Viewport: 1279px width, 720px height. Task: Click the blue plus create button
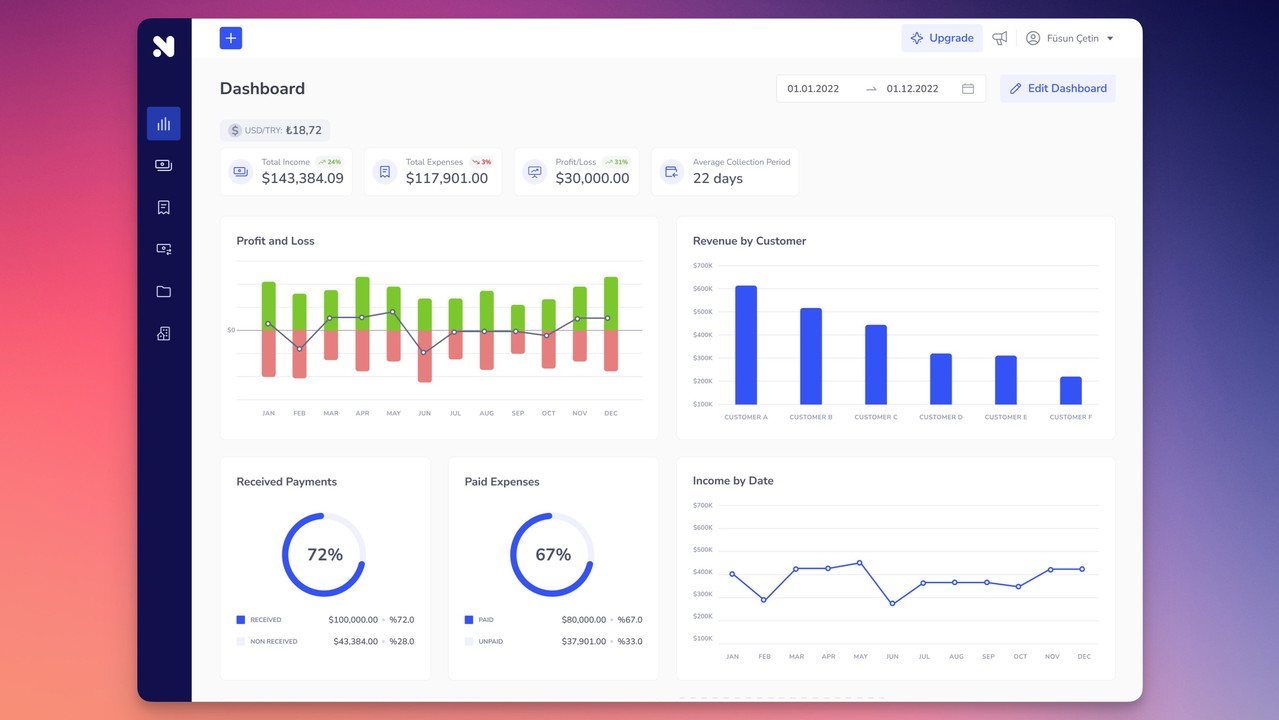(231, 38)
